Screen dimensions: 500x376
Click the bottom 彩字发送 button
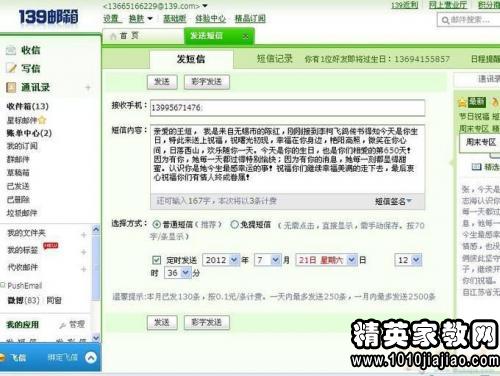click(207, 322)
